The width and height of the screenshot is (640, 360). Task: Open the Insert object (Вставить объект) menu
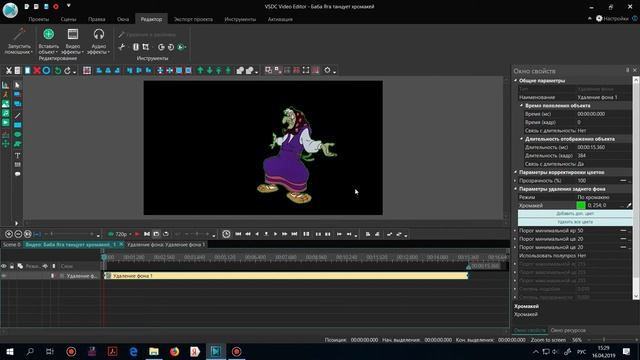pos(49,41)
